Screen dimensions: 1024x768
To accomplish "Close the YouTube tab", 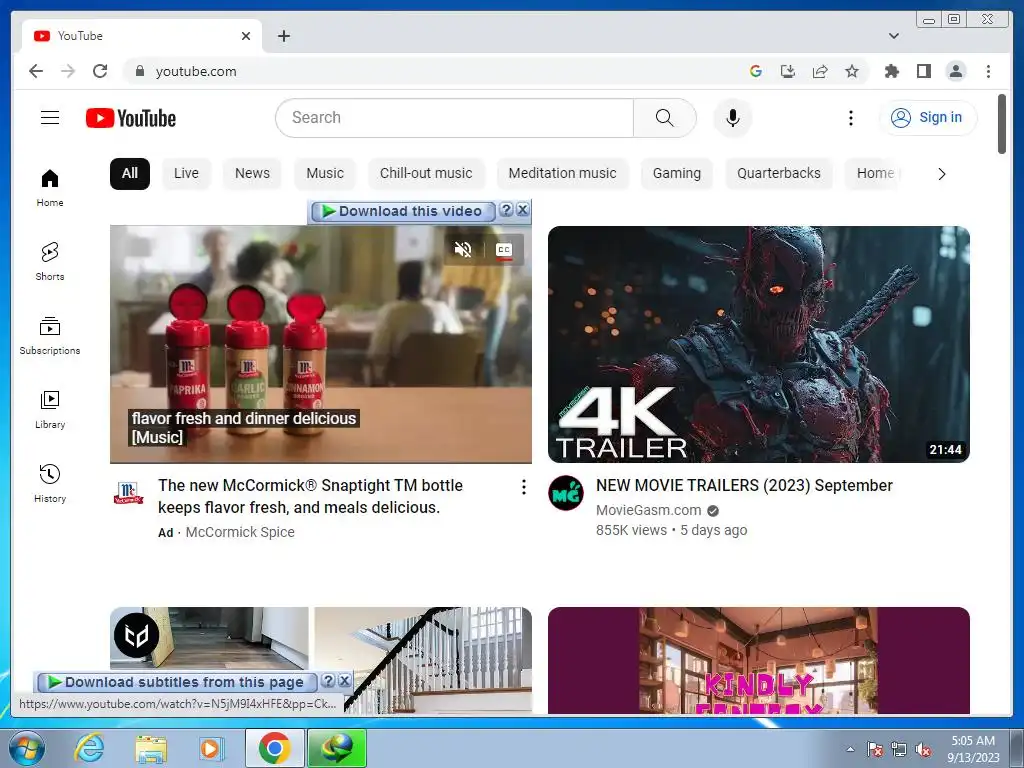I will 246,36.
